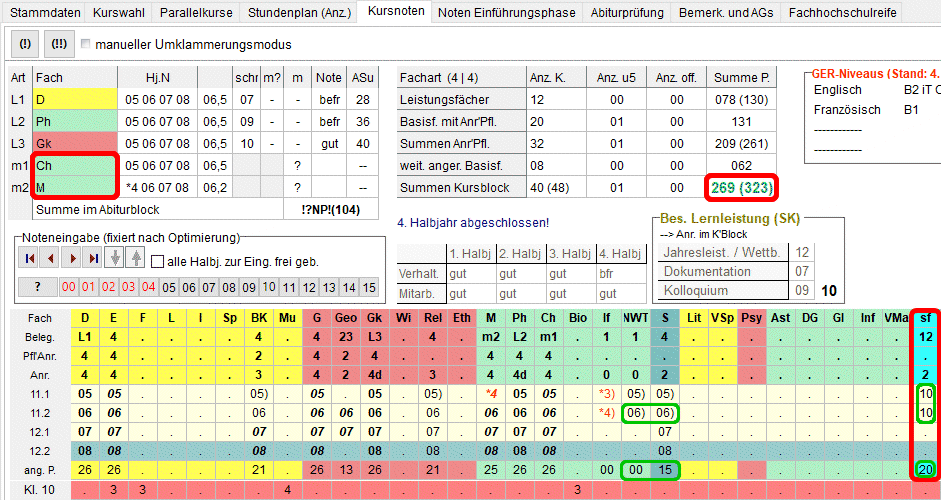Image resolution: width=941 pixels, height=500 pixels.
Task: Click the red 00 grade button
Action: (69, 288)
